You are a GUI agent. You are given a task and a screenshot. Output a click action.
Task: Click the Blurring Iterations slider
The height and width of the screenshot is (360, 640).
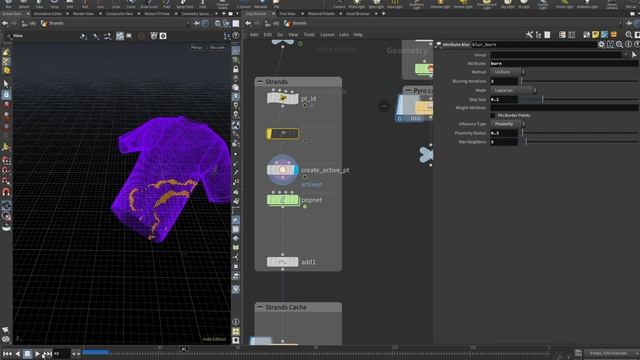pyautogui.click(x=579, y=81)
